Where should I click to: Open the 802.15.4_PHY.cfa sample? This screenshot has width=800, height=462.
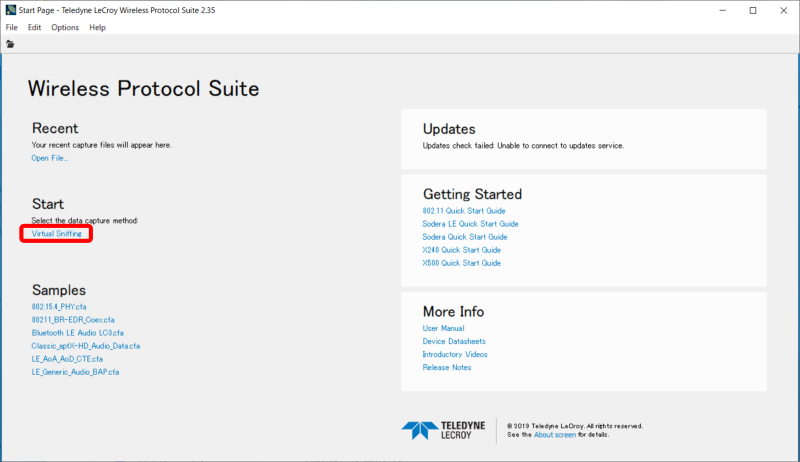click(59, 306)
